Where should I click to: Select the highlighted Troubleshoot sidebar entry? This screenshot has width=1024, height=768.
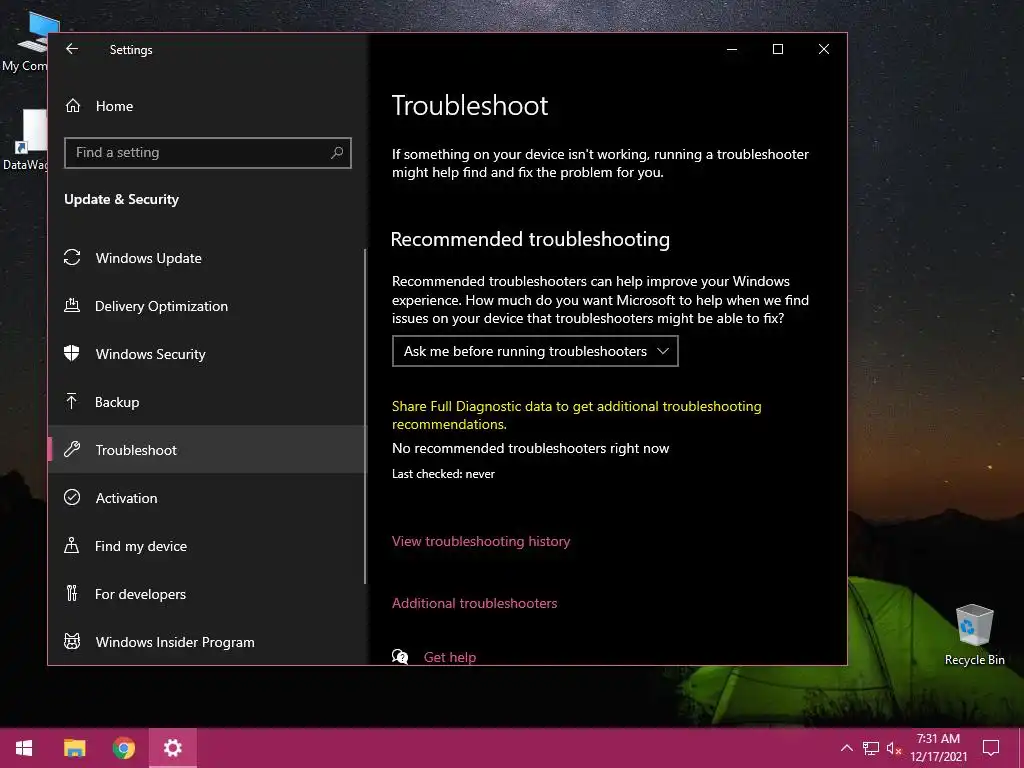tap(207, 450)
